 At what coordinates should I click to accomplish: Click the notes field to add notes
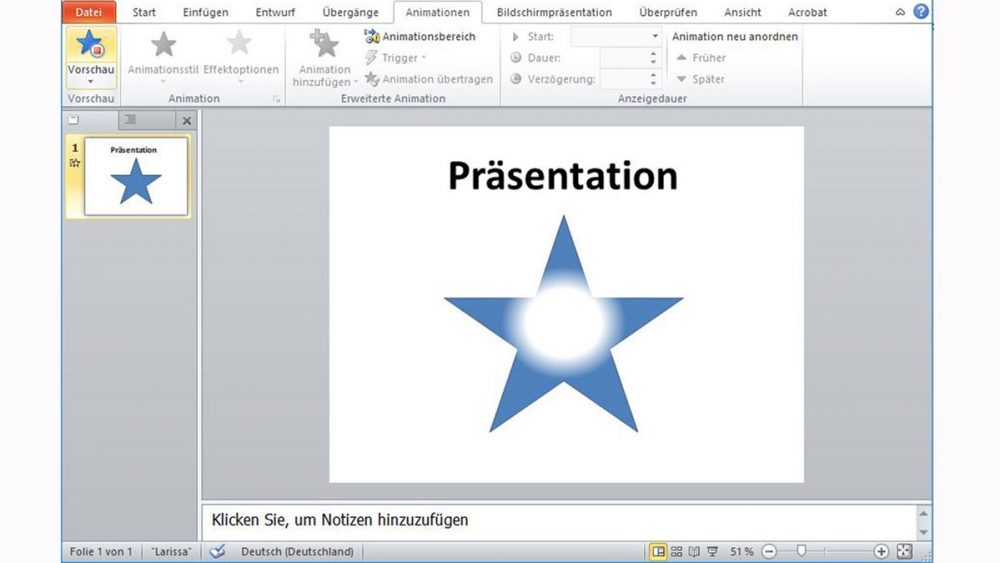click(x=559, y=520)
